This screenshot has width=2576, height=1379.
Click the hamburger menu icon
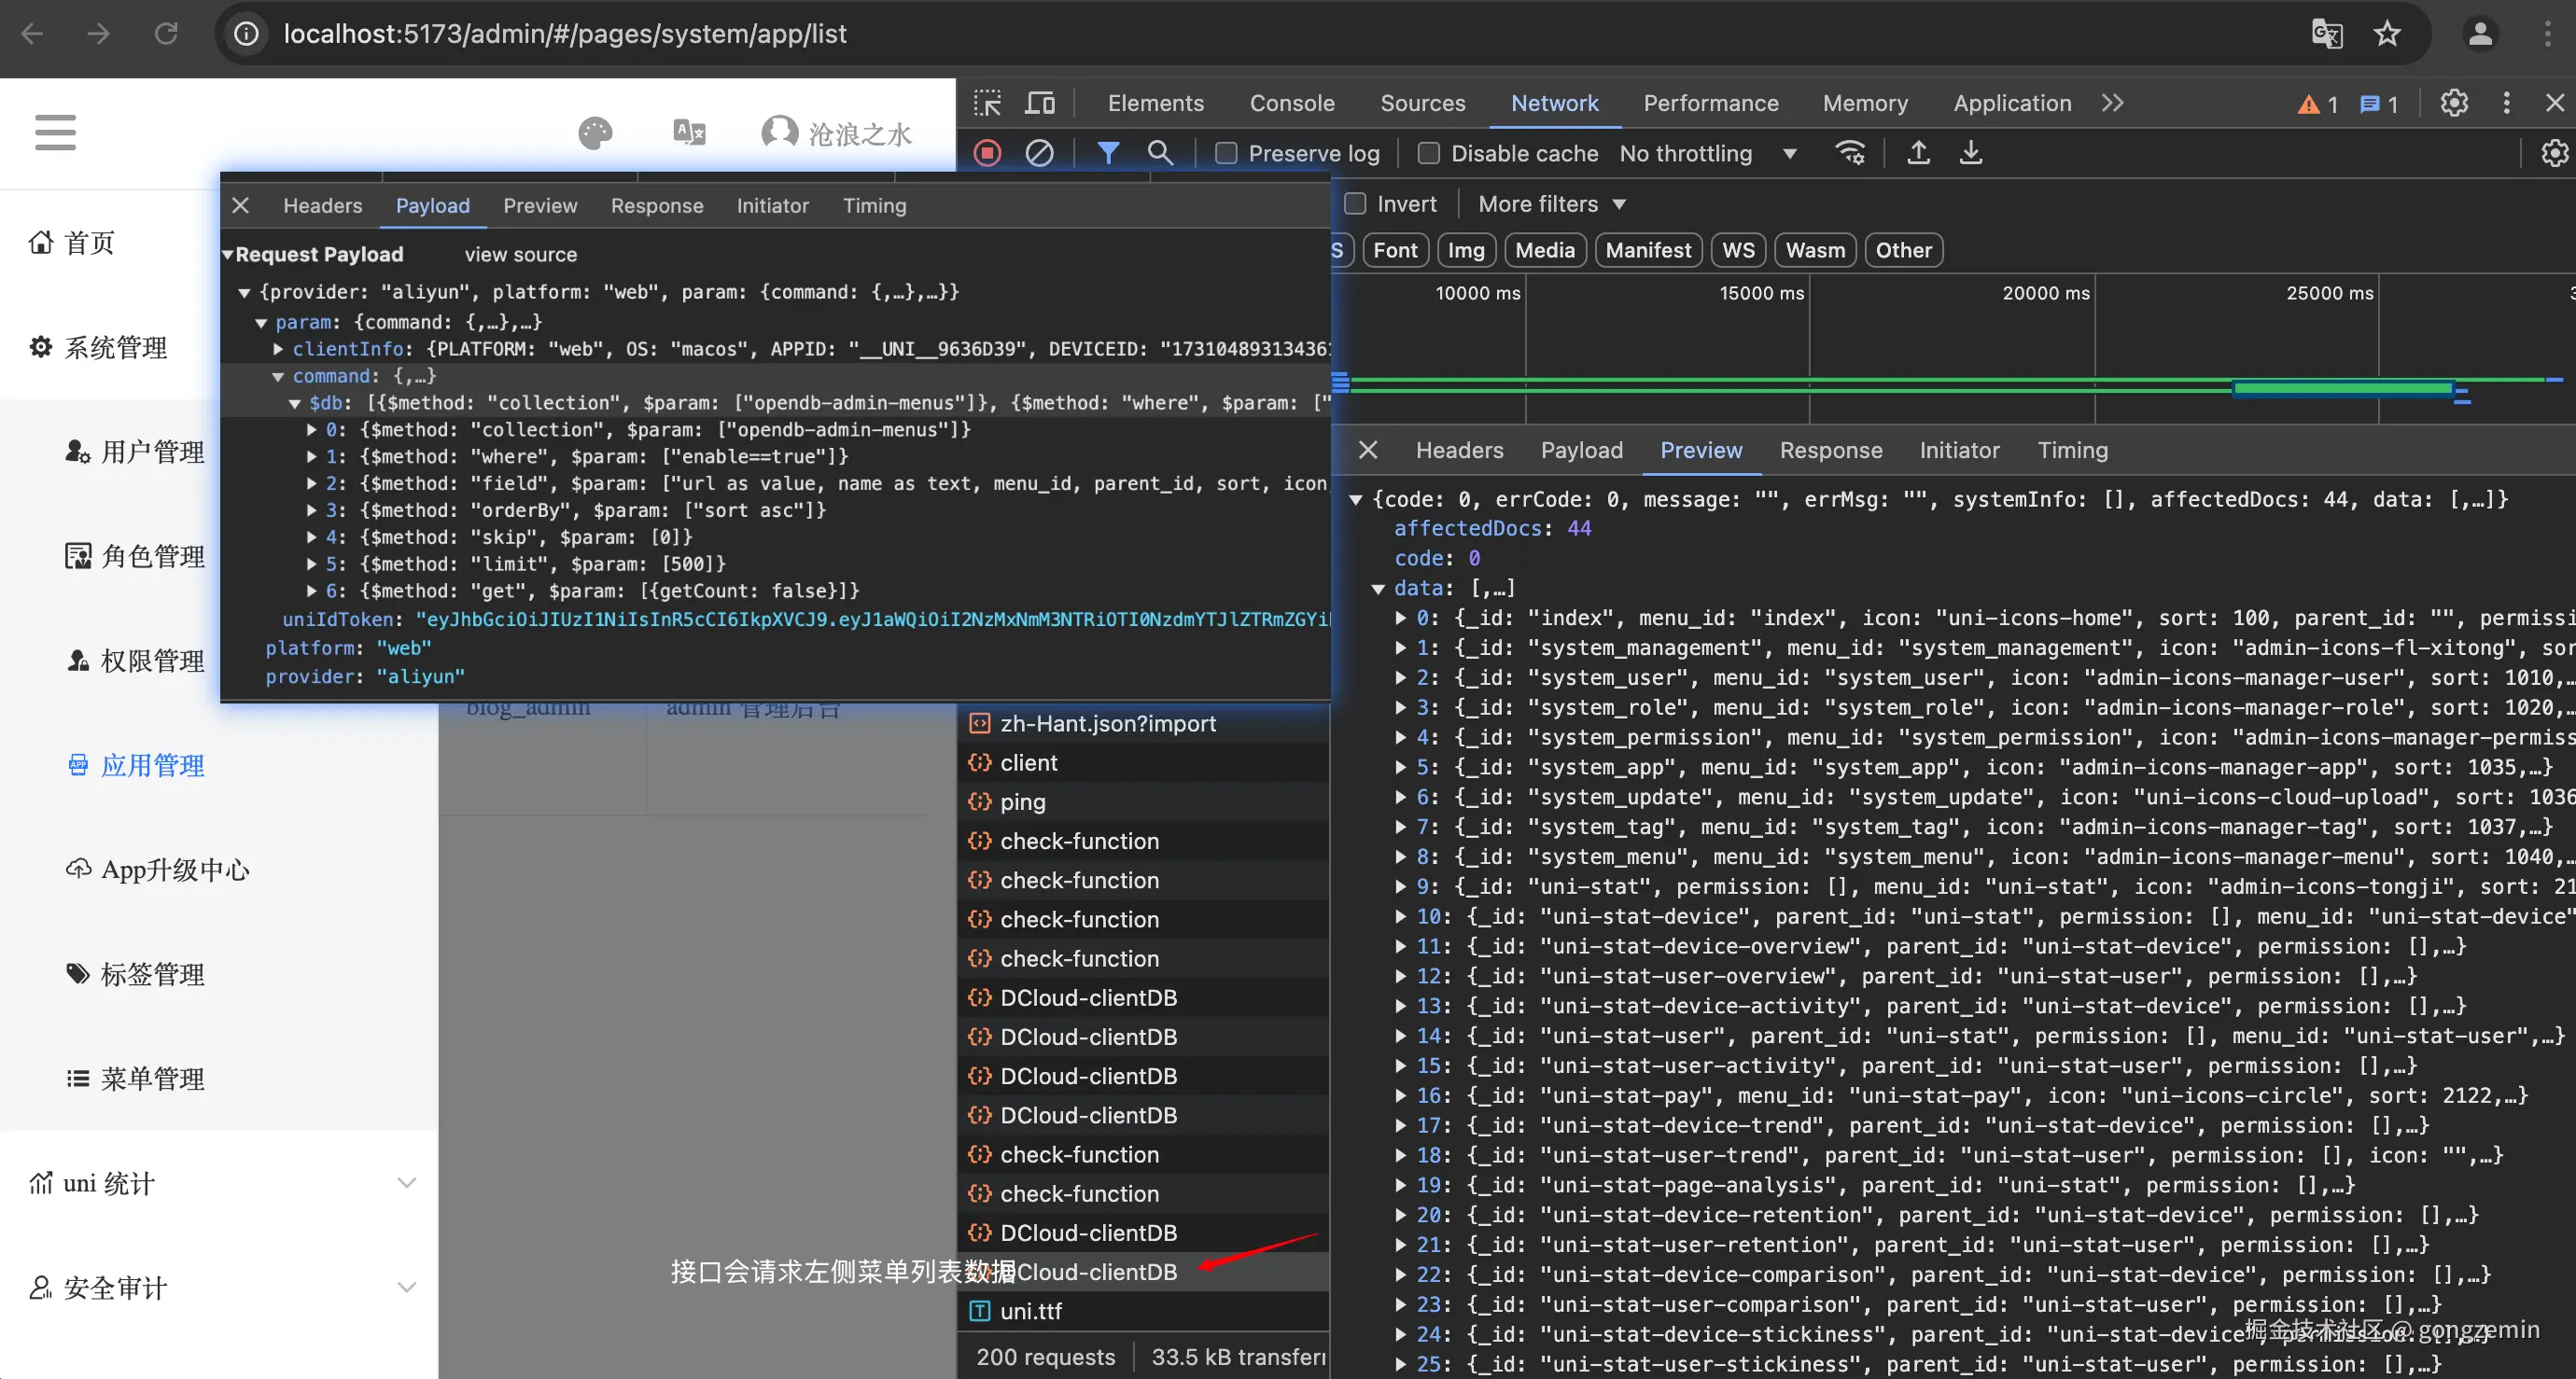tap(55, 132)
